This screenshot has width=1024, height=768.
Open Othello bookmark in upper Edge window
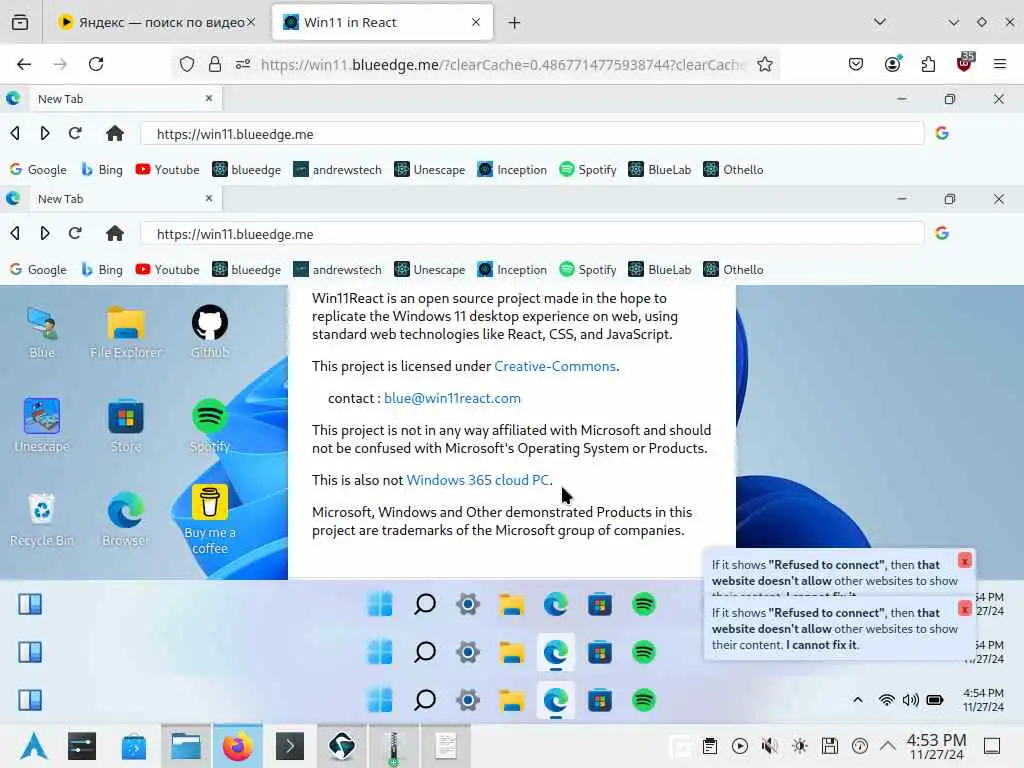point(733,169)
